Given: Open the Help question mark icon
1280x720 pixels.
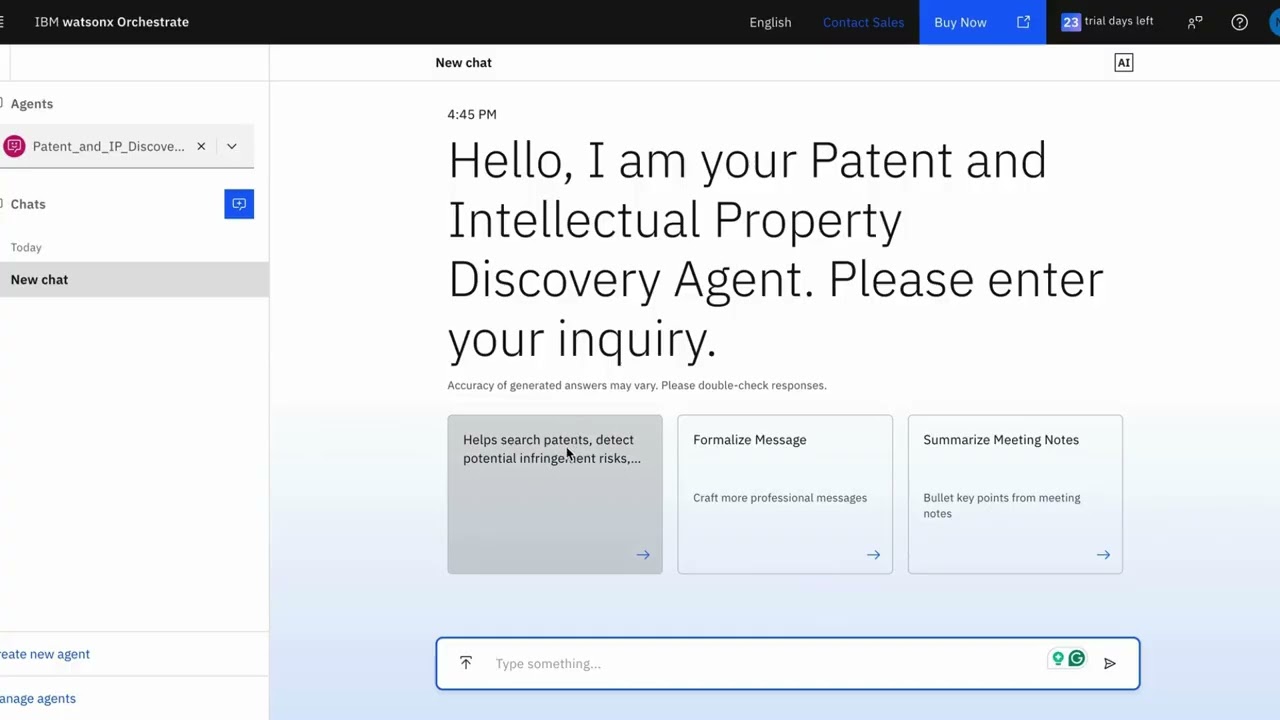Looking at the screenshot, I should tap(1239, 22).
